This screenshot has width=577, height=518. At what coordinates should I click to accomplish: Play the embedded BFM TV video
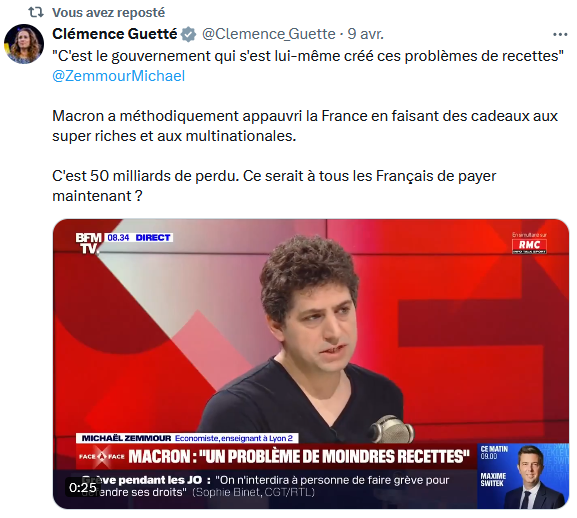pyautogui.click(x=311, y=364)
